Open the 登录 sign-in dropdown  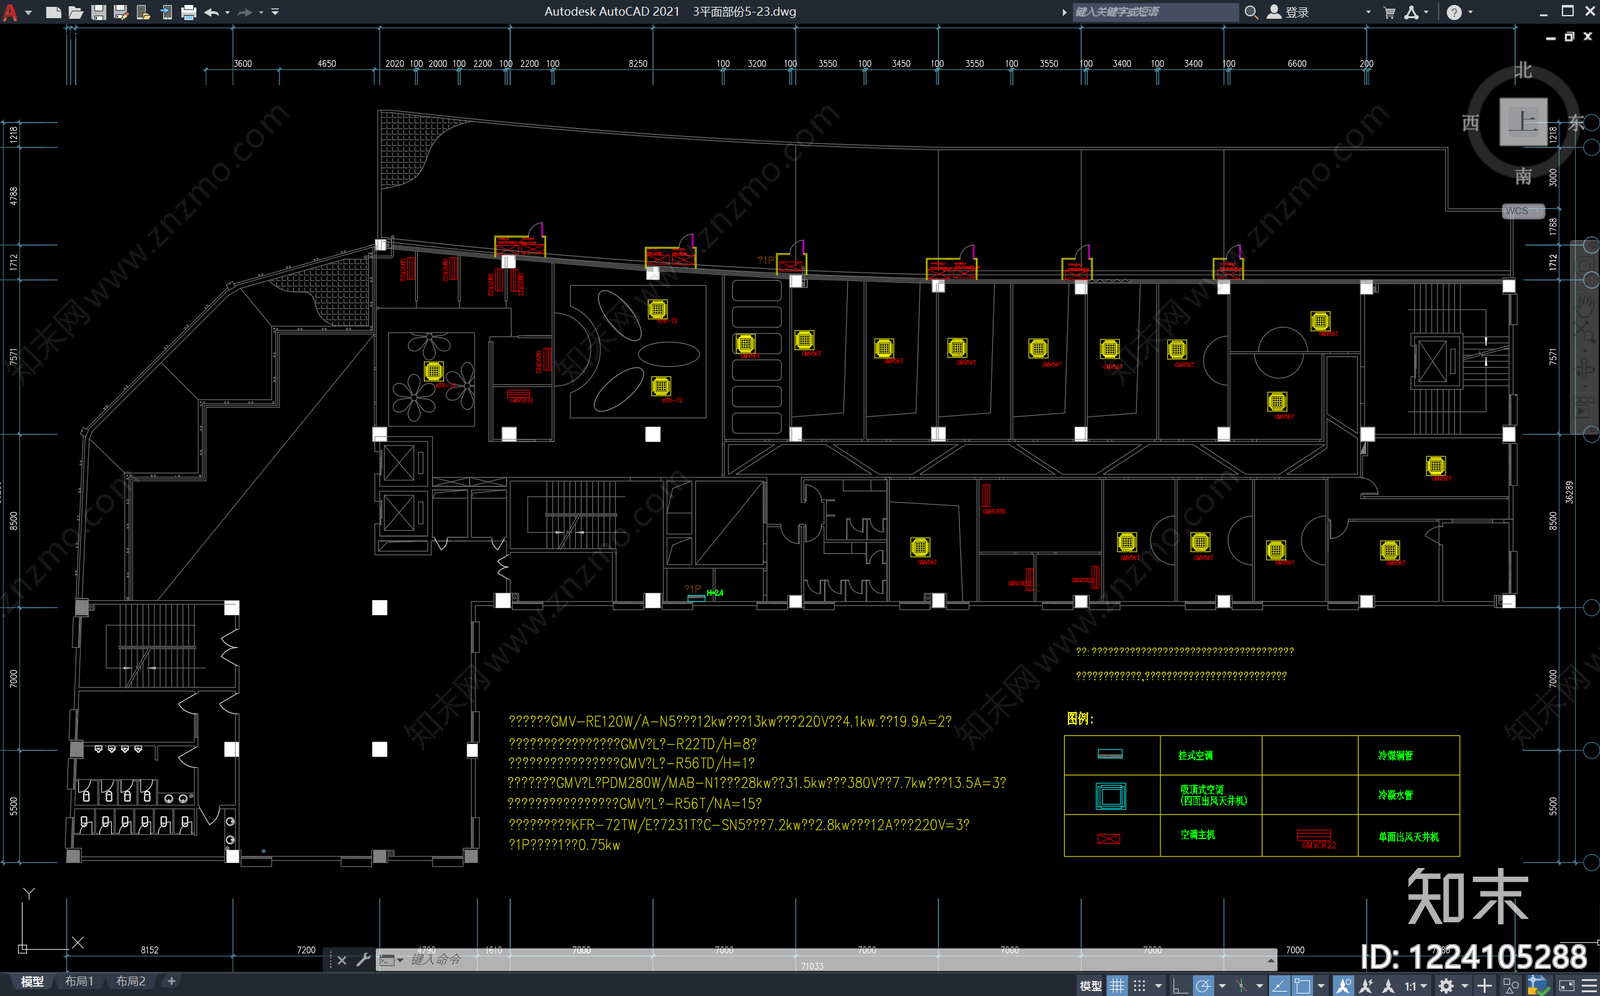1368,13
